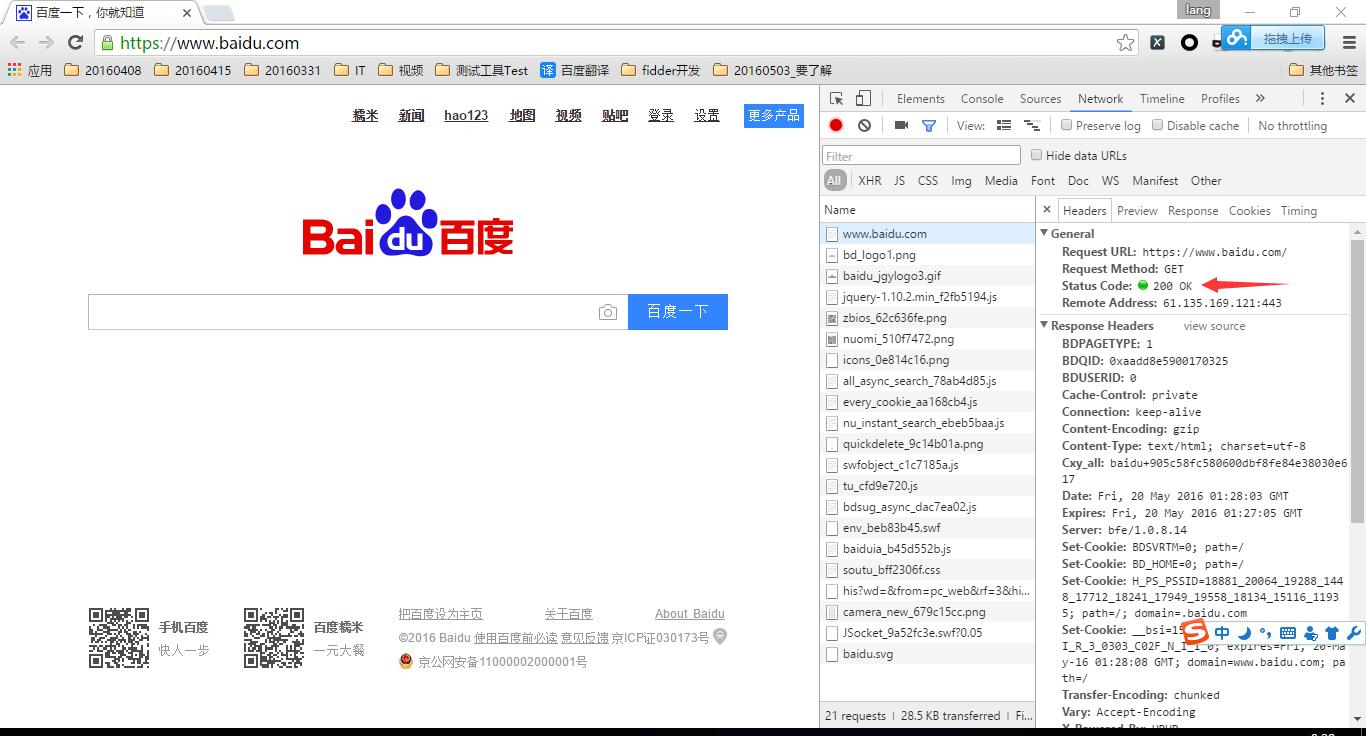
Task: Filter requests by Font
Action: coord(1043,181)
